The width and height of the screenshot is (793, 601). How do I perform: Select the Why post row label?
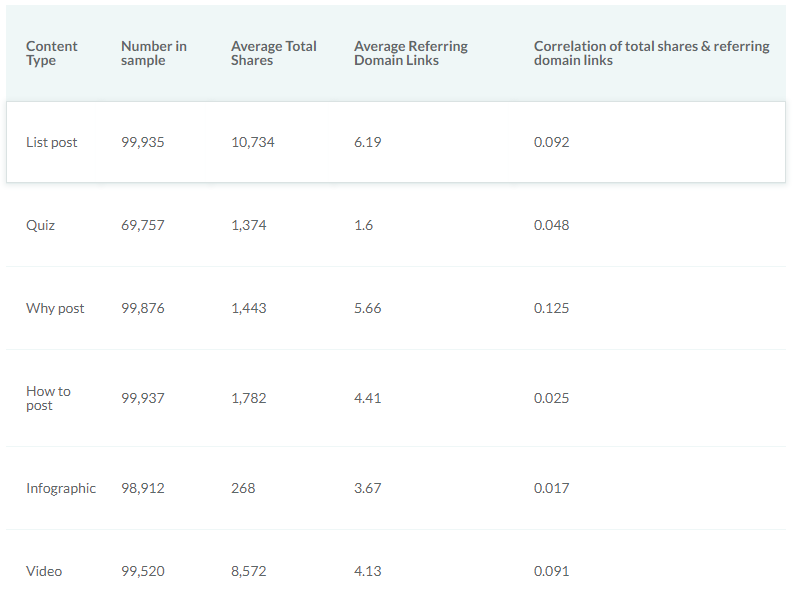click(55, 308)
